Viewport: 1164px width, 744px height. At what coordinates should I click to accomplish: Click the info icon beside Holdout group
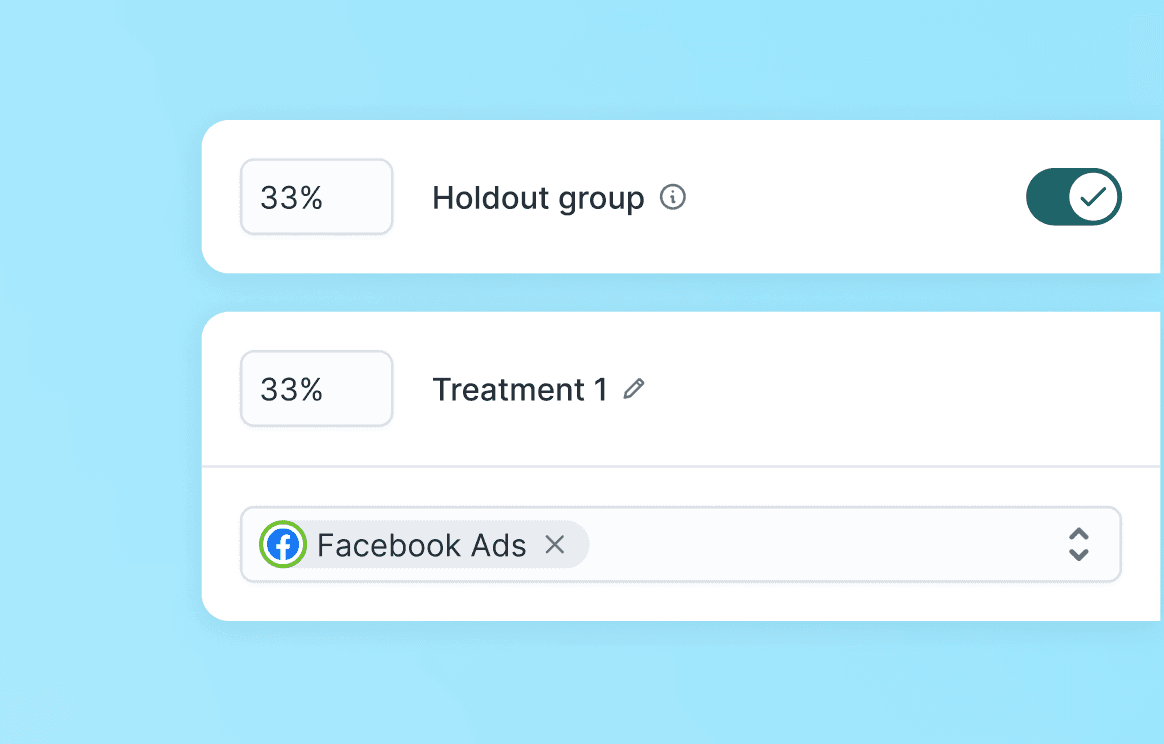tap(673, 197)
